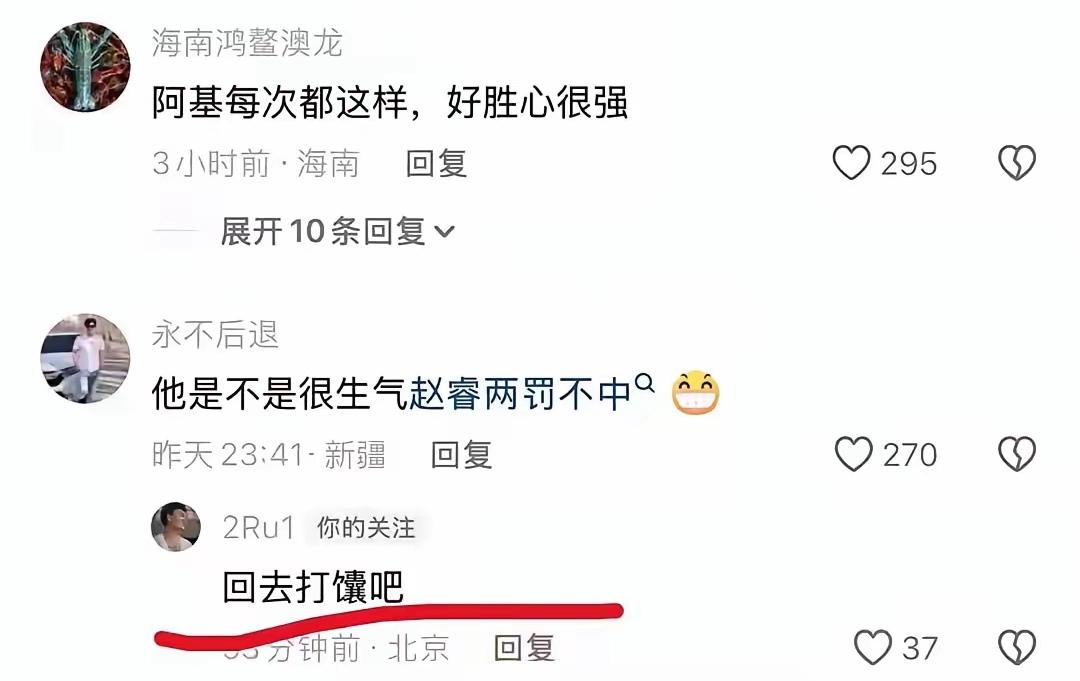Open 2Ru1's small profile avatar
Screen dimensions: 1080x681
tap(176, 527)
